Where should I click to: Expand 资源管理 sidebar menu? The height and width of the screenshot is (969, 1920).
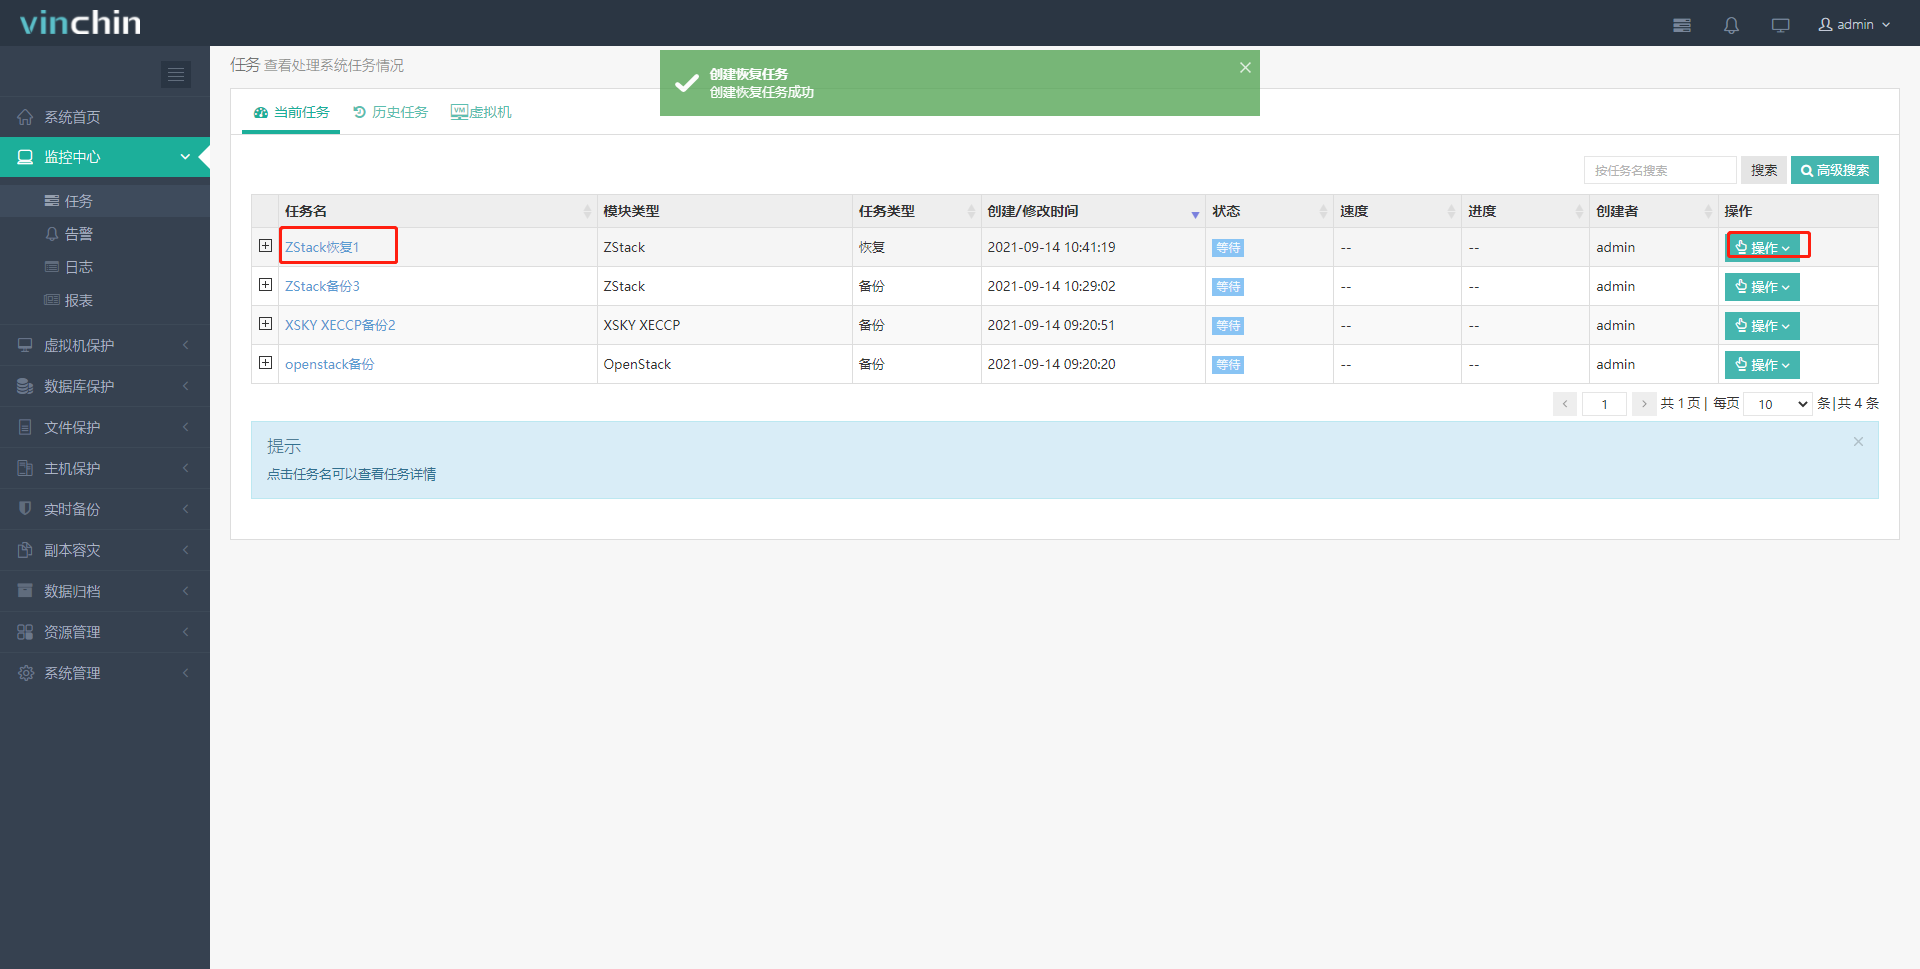[x=105, y=632]
